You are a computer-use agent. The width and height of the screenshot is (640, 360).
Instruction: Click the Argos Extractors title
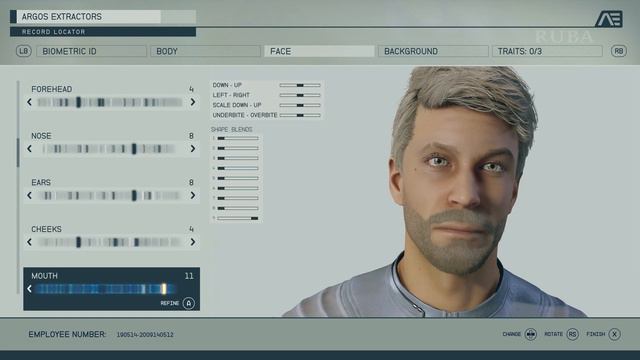62,17
